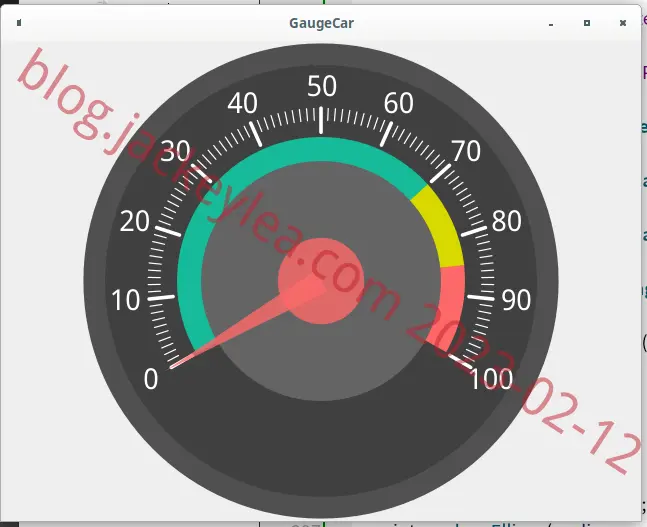This screenshot has height=527, width=647.
Task: Click the gauge scale label 60
Action: [399, 103]
